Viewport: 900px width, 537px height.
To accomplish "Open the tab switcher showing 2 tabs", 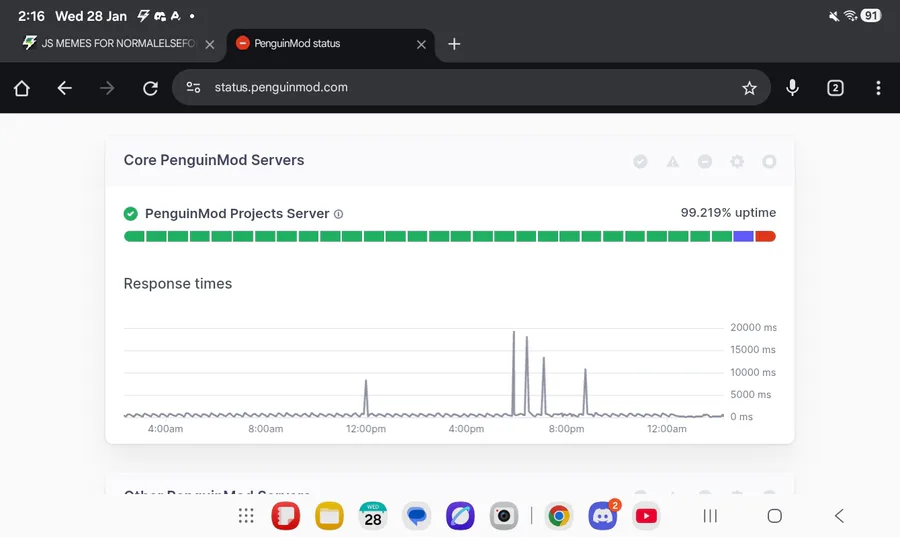I will (835, 88).
